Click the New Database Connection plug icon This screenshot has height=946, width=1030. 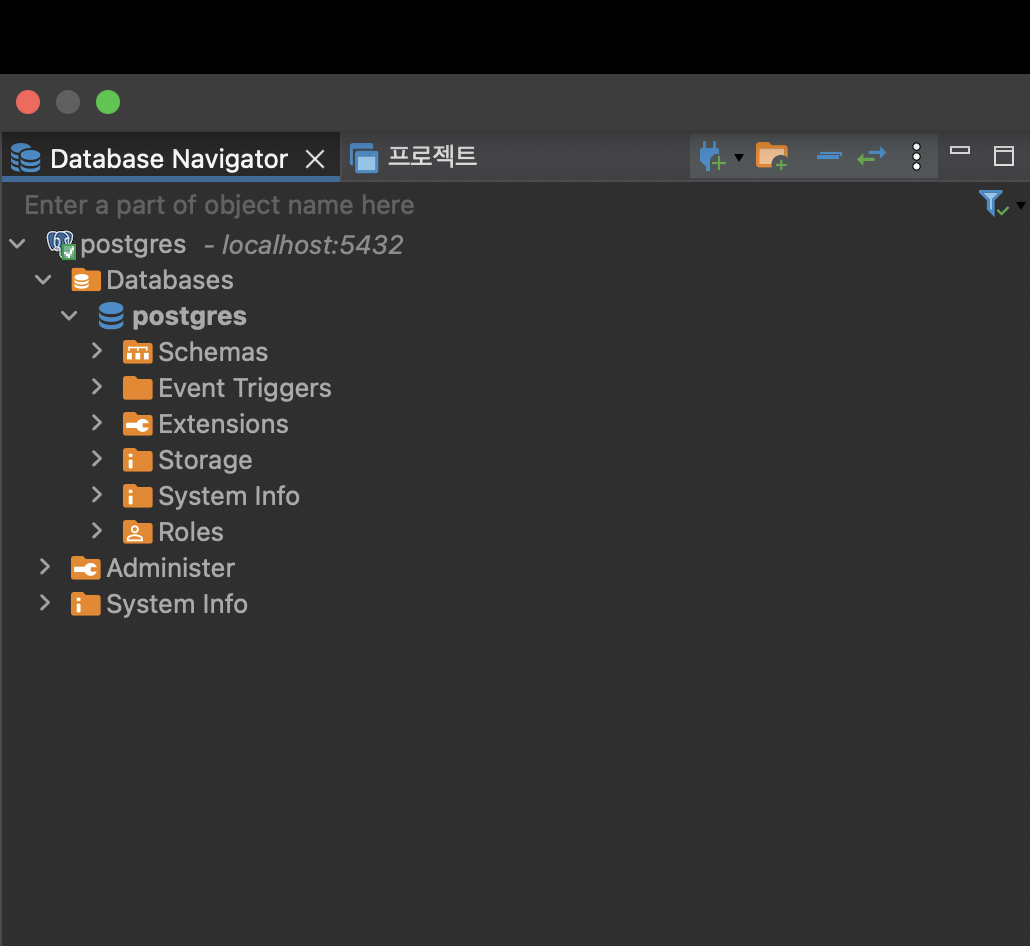click(x=712, y=156)
